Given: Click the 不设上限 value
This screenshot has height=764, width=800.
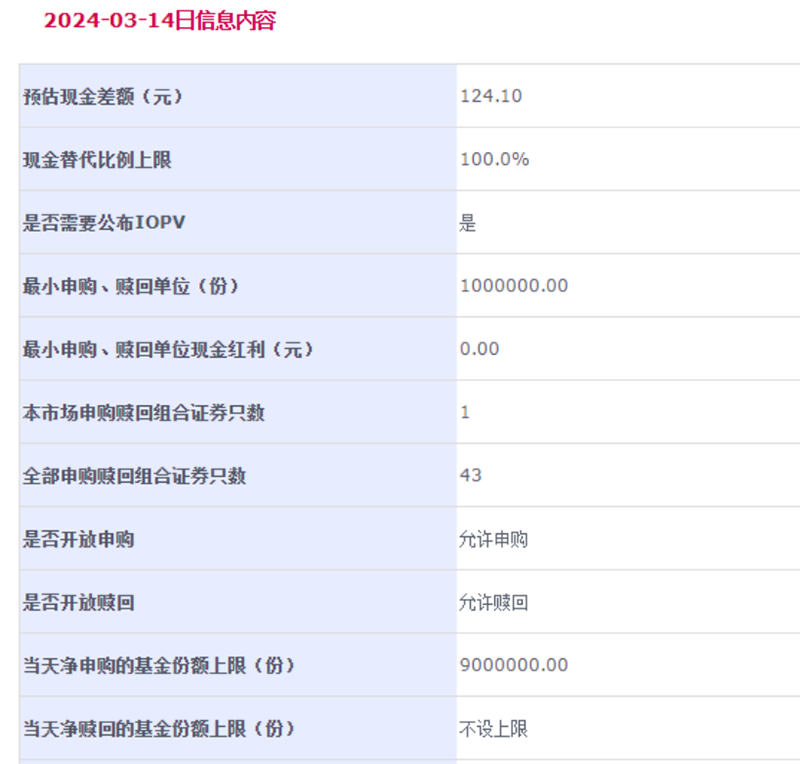Looking at the screenshot, I should coord(493,729).
